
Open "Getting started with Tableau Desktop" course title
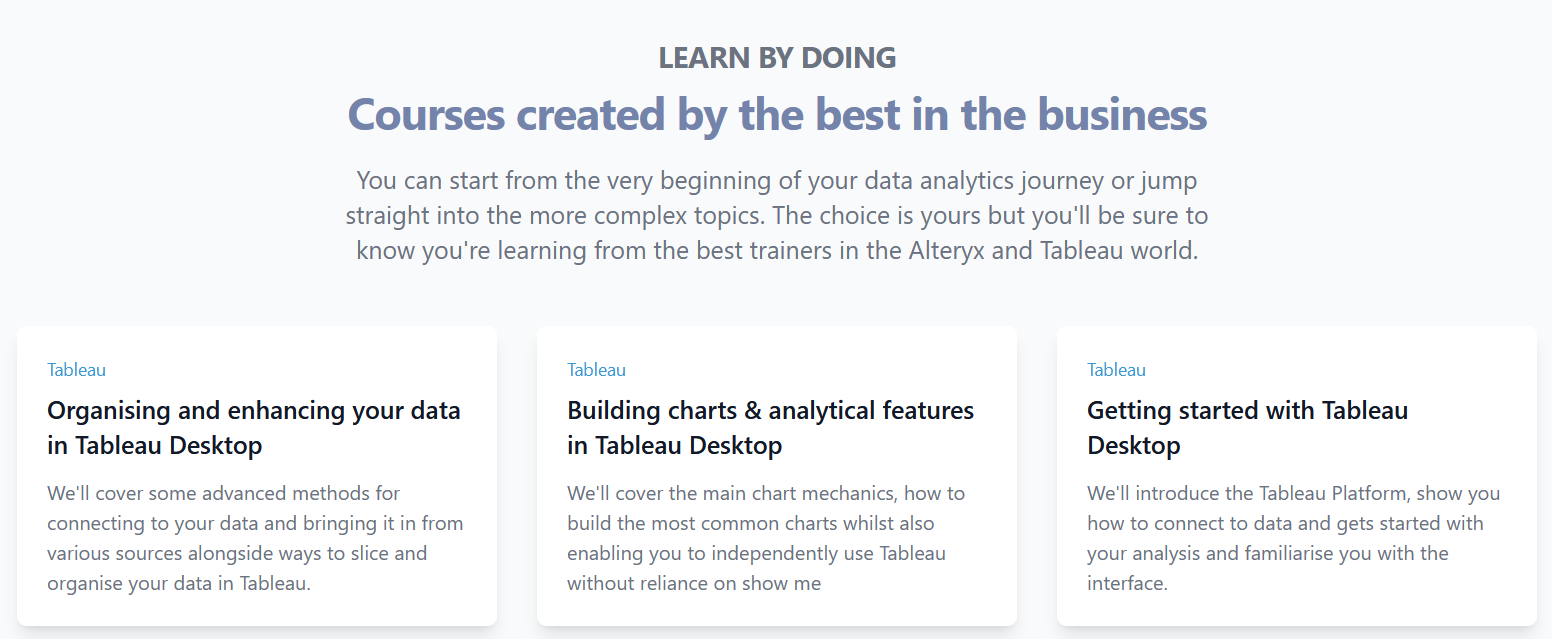1247,427
